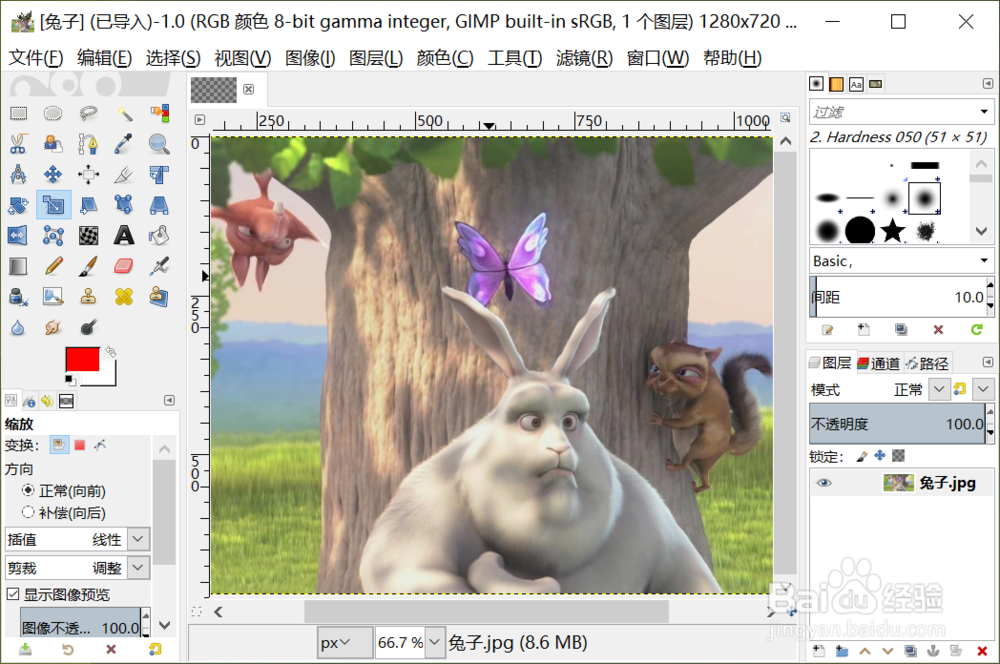
Task: Select the Free Select lasso tool
Action: click(x=88, y=114)
